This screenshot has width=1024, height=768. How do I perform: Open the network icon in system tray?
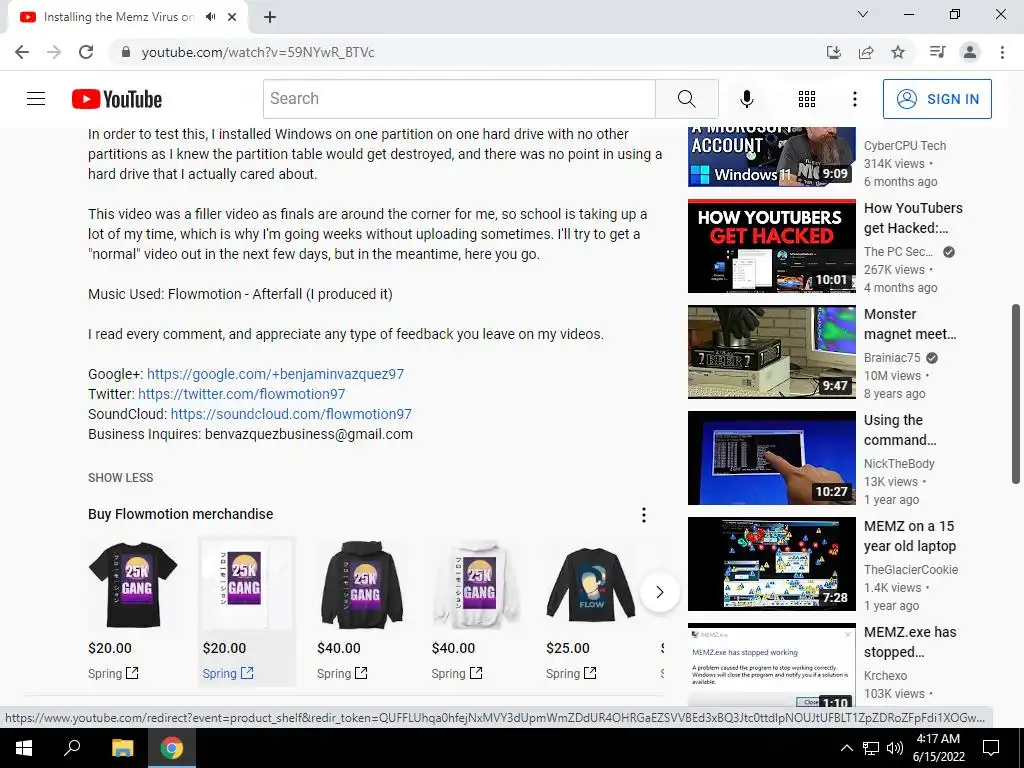[871, 748]
